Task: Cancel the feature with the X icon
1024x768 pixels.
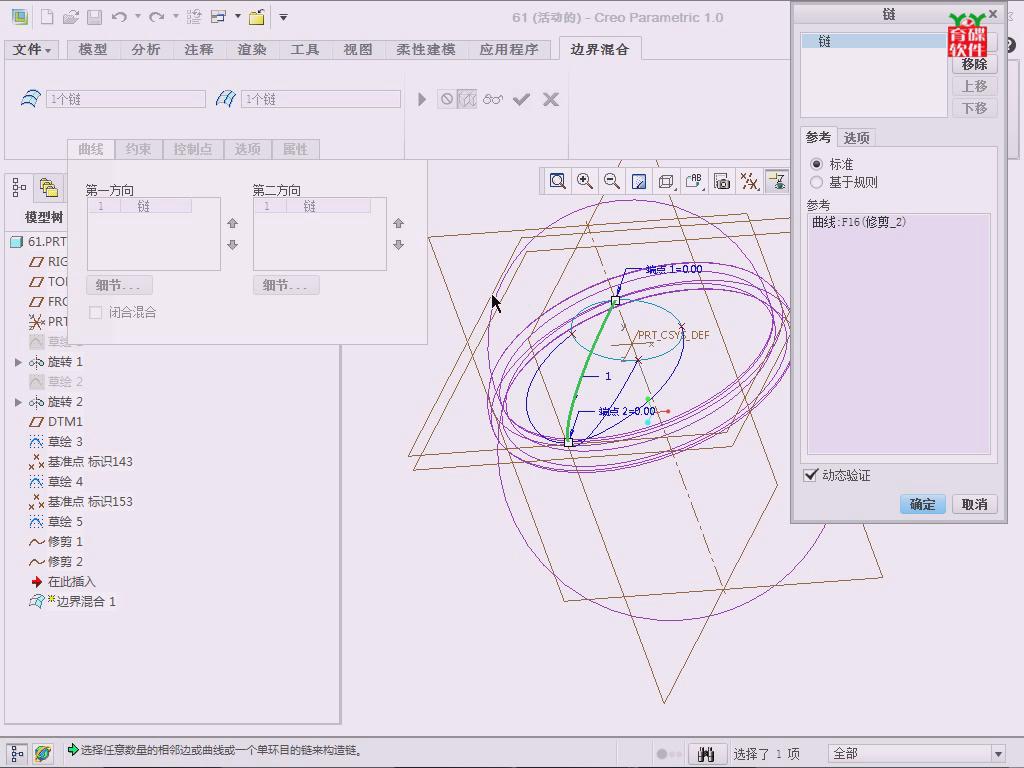Action: [x=551, y=99]
